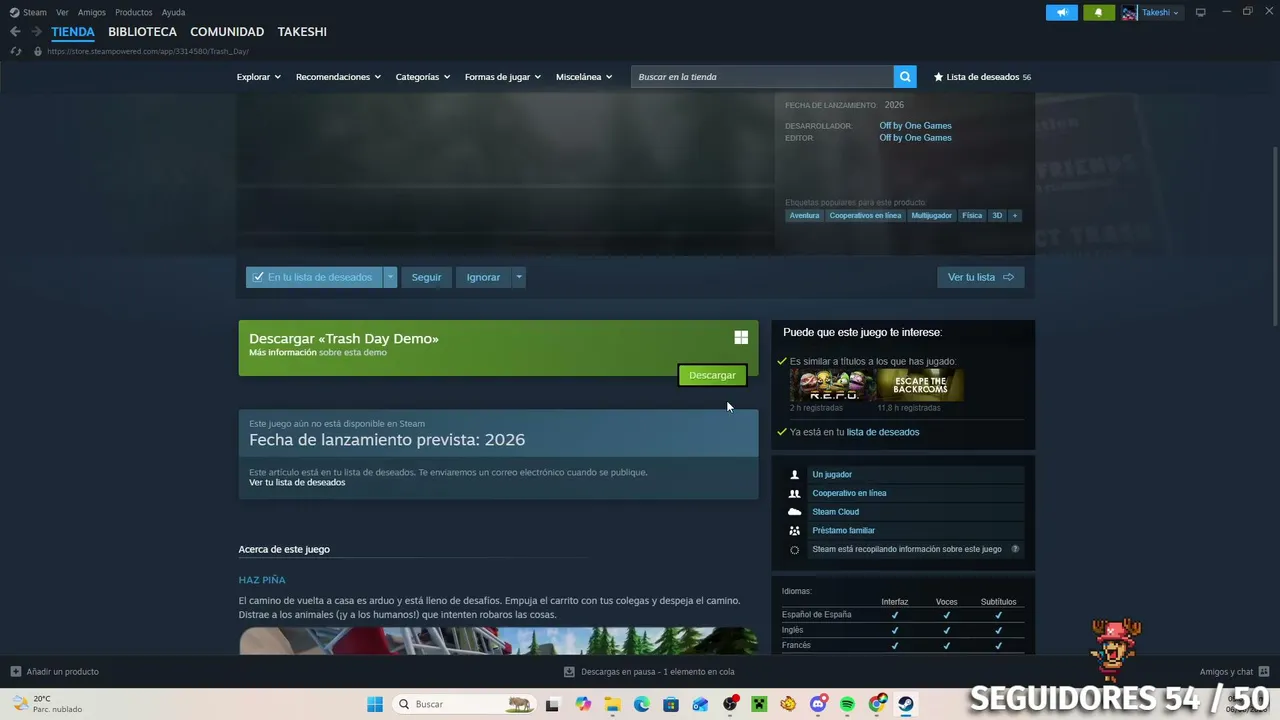
Task: Click the downloads status icon
Action: click(x=569, y=672)
